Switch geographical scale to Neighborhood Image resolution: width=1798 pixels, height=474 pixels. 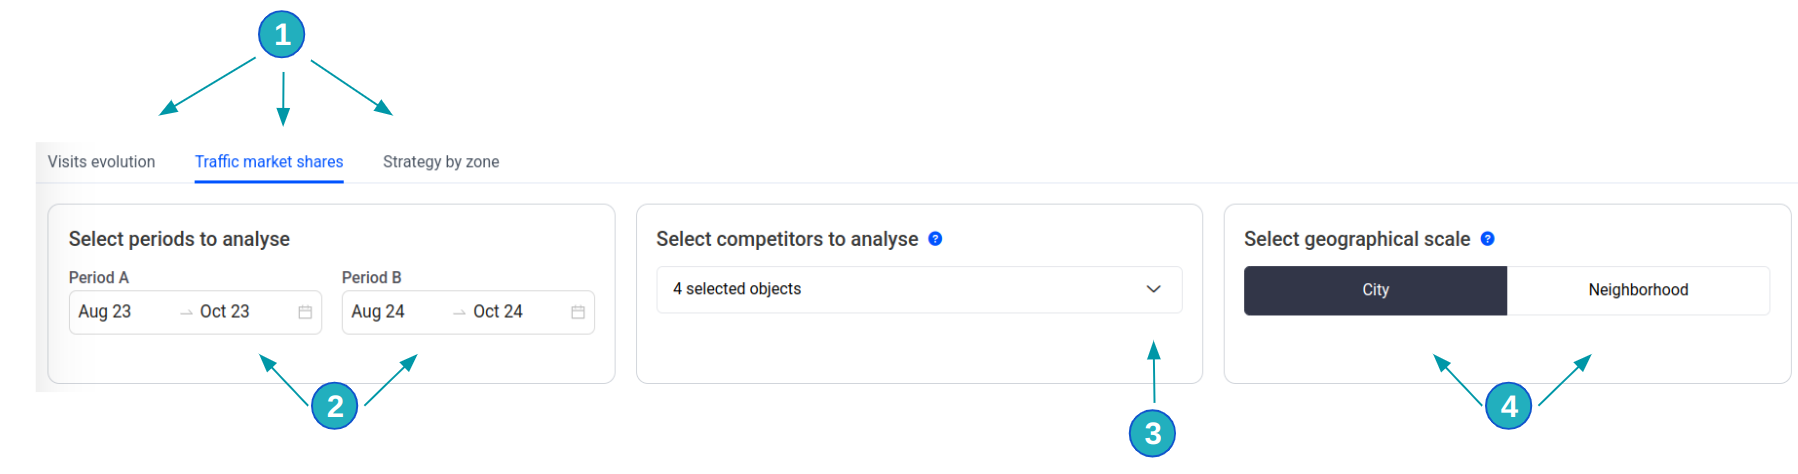click(1638, 290)
